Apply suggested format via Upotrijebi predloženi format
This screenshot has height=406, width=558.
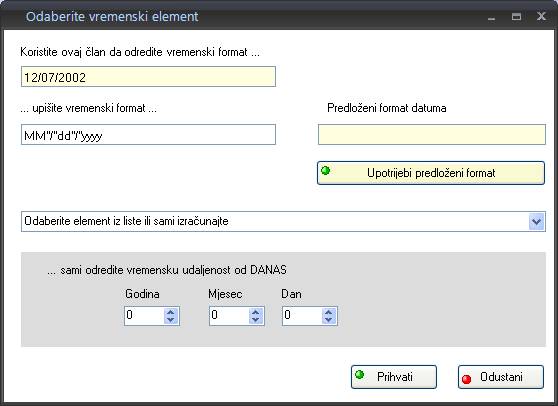(x=431, y=173)
